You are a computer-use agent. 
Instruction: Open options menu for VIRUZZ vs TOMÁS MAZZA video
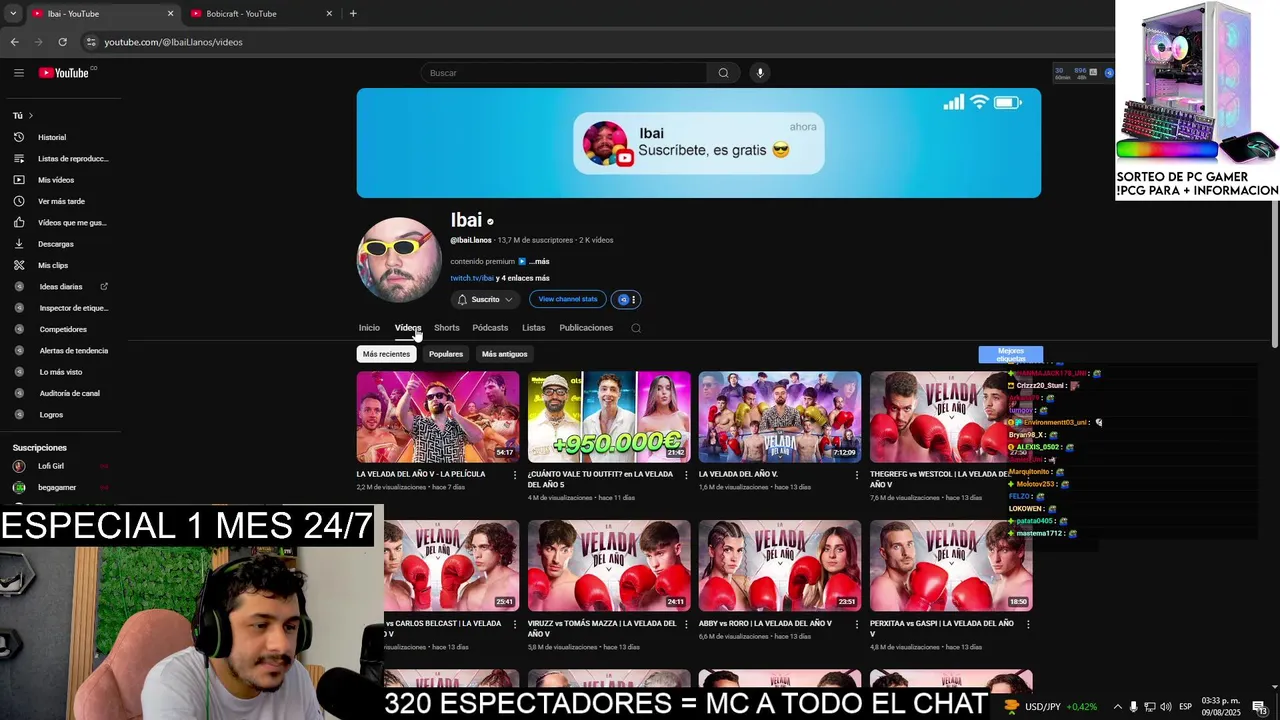[x=685, y=624]
